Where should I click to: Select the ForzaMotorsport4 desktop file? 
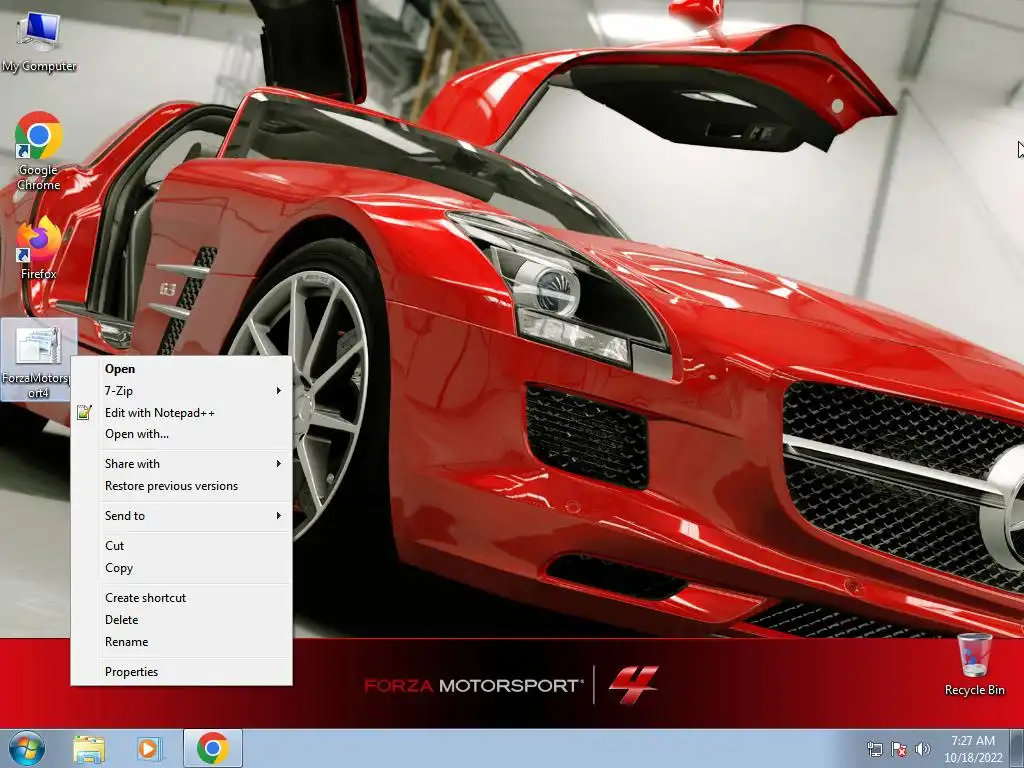pos(39,360)
